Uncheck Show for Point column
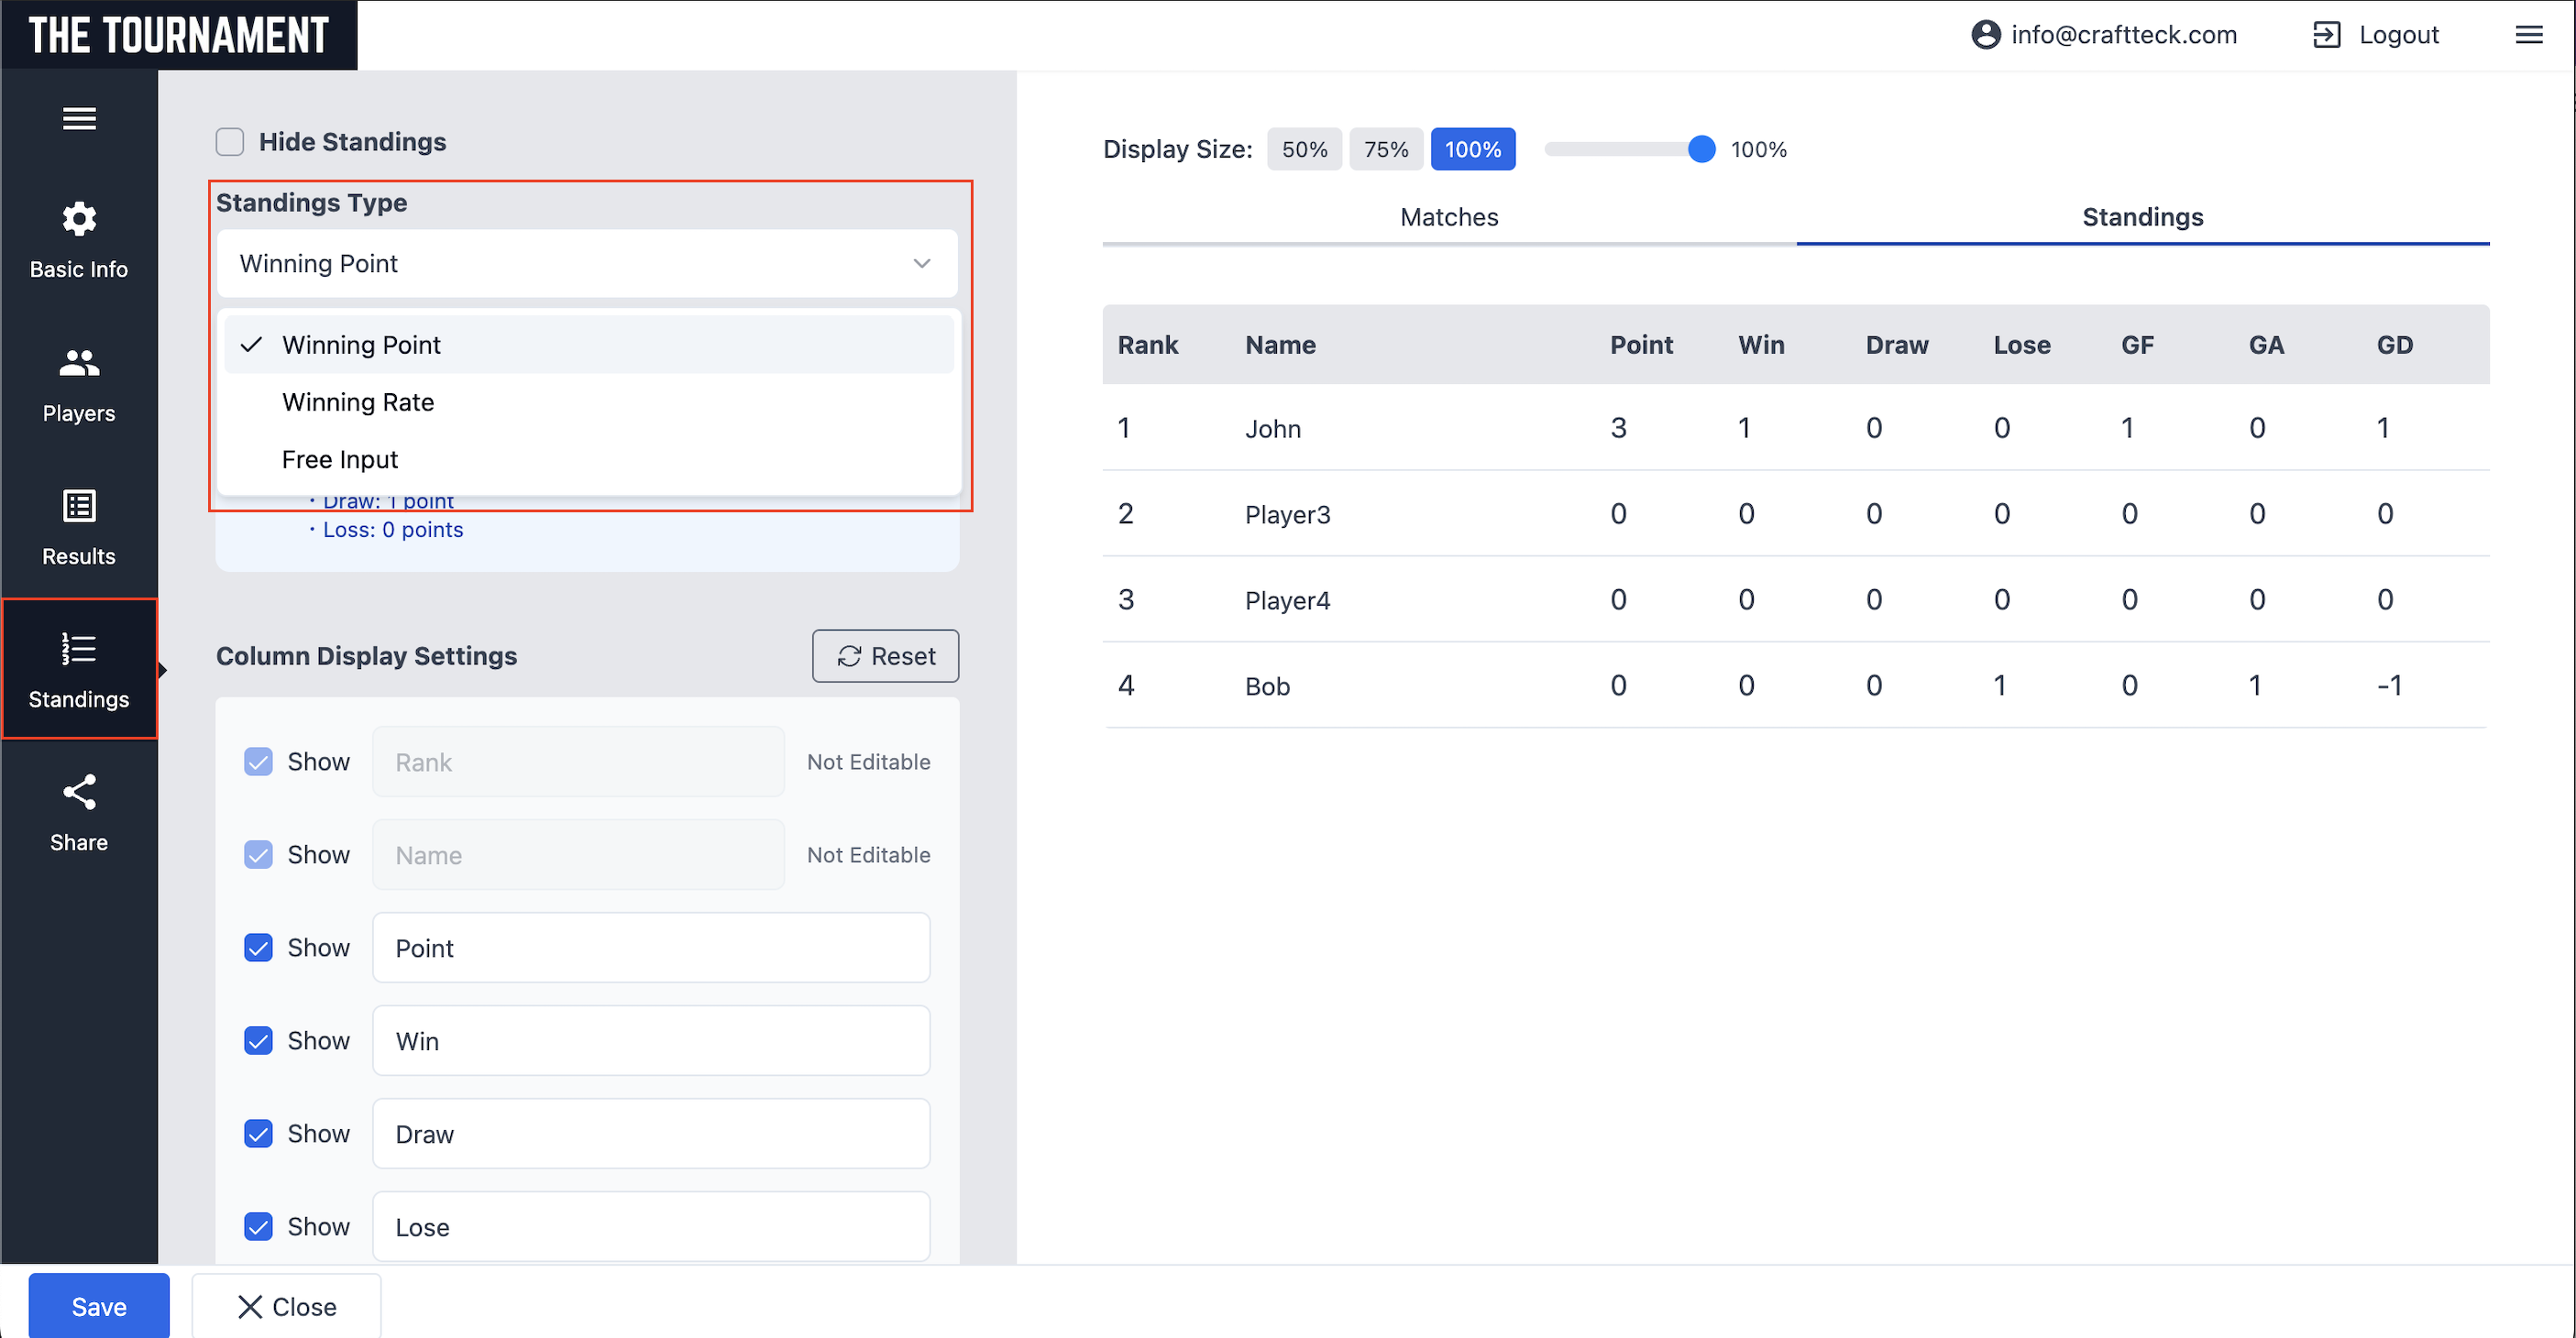Image resolution: width=2576 pixels, height=1338 pixels. (258, 947)
